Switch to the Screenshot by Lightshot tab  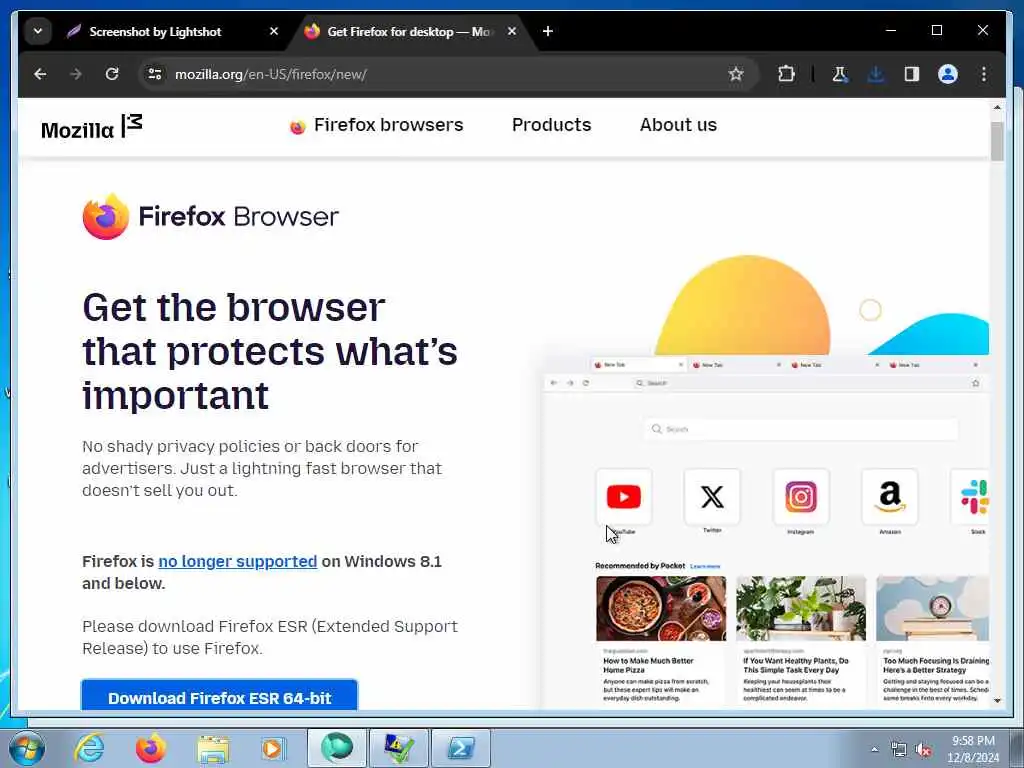pyautogui.click(x=155, y=31)
